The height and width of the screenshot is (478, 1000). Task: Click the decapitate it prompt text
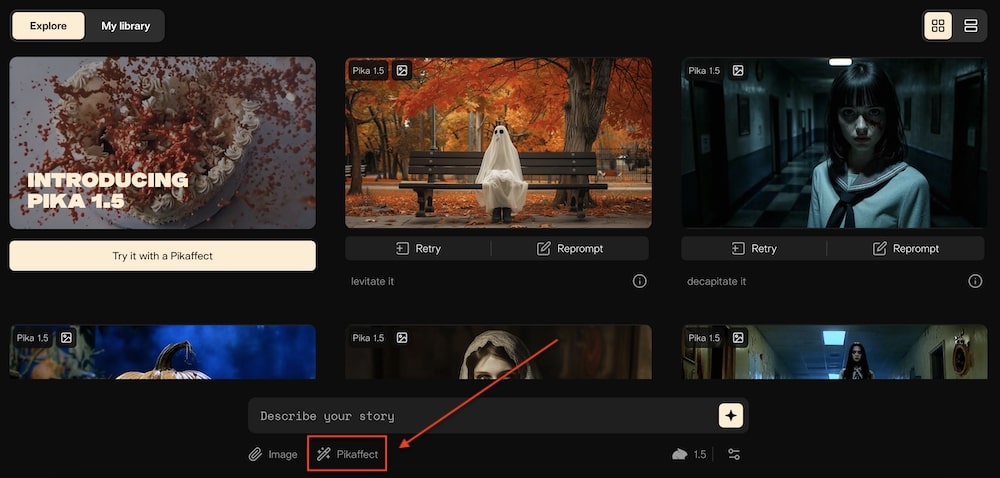coord(716,281)
